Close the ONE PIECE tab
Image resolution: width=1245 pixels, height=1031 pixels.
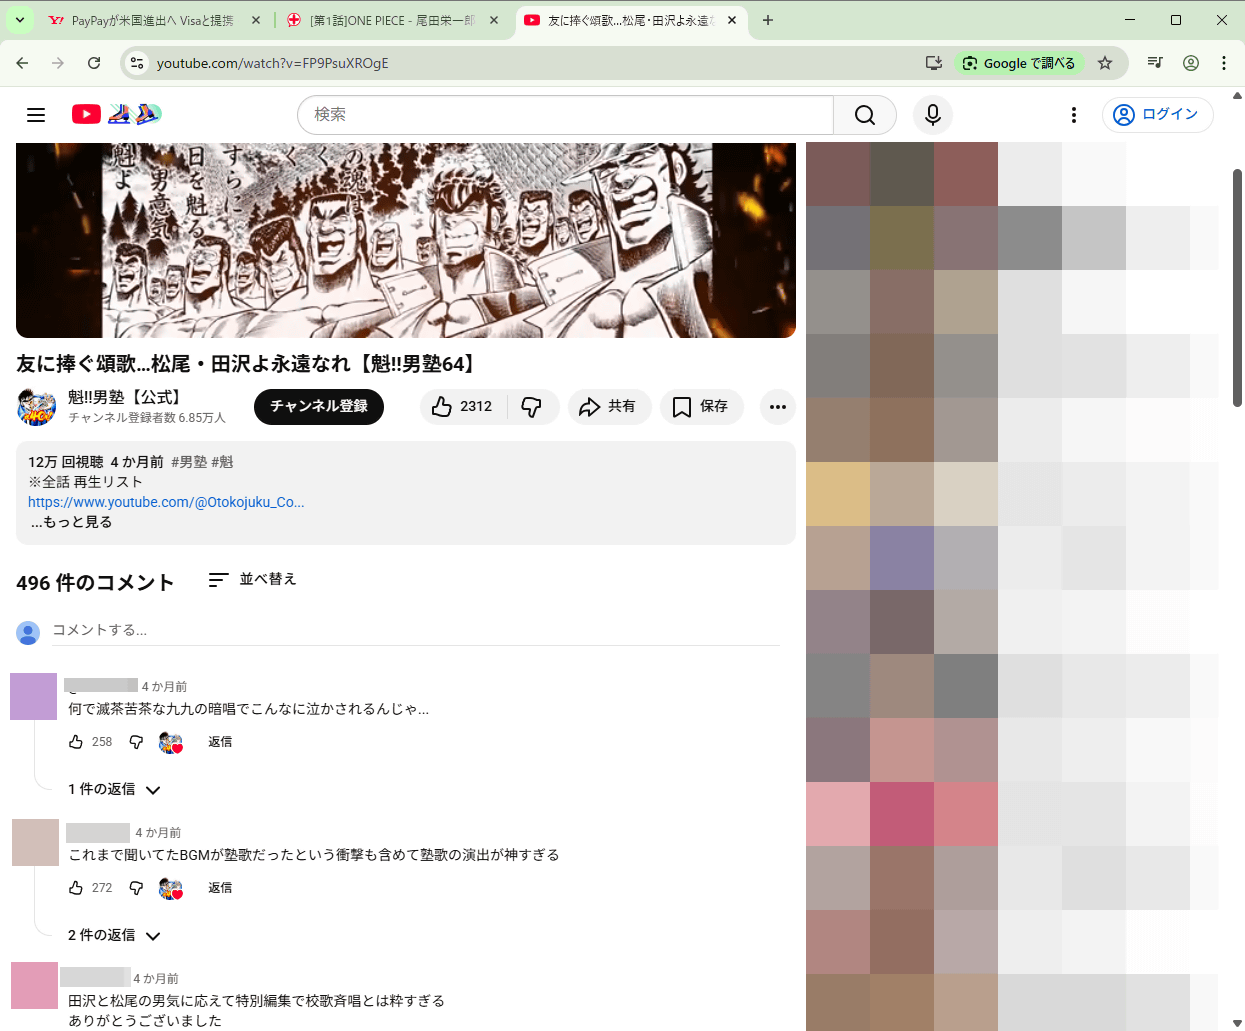494,20
